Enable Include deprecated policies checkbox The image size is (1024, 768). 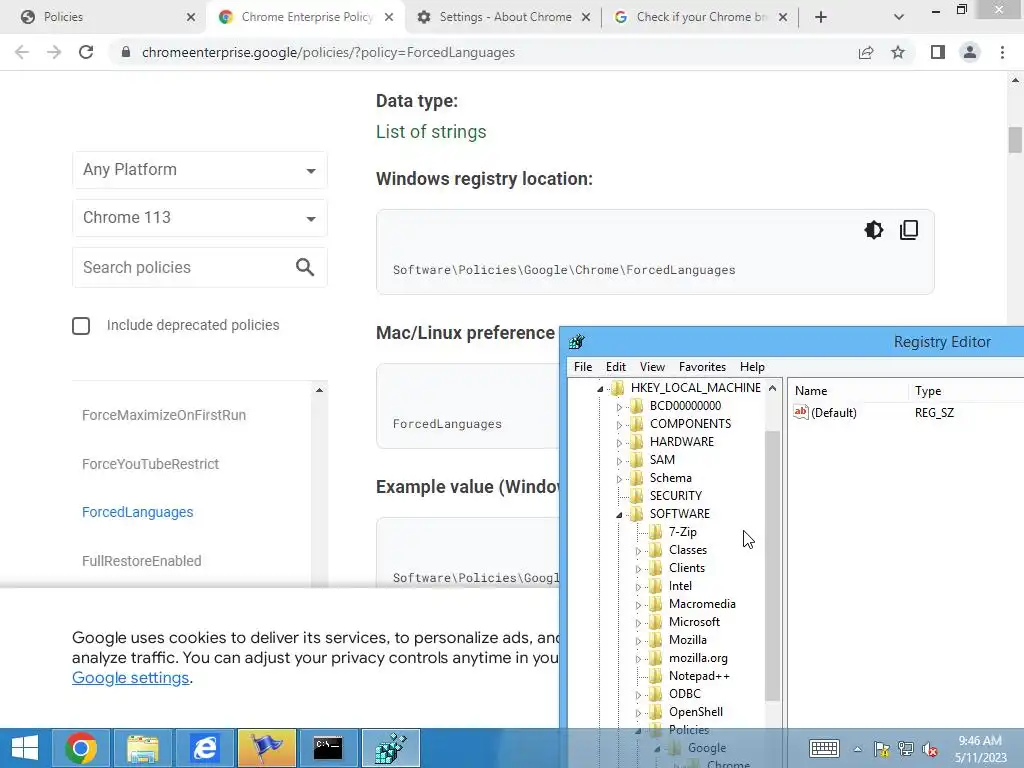tap(81, 325)
